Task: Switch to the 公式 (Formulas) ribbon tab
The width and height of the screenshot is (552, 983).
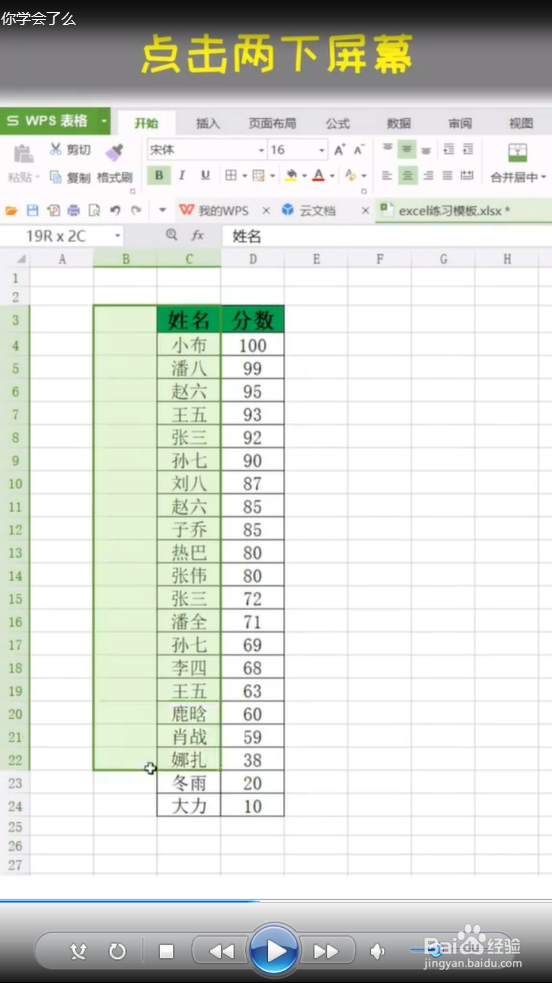Action: [337, 124]
